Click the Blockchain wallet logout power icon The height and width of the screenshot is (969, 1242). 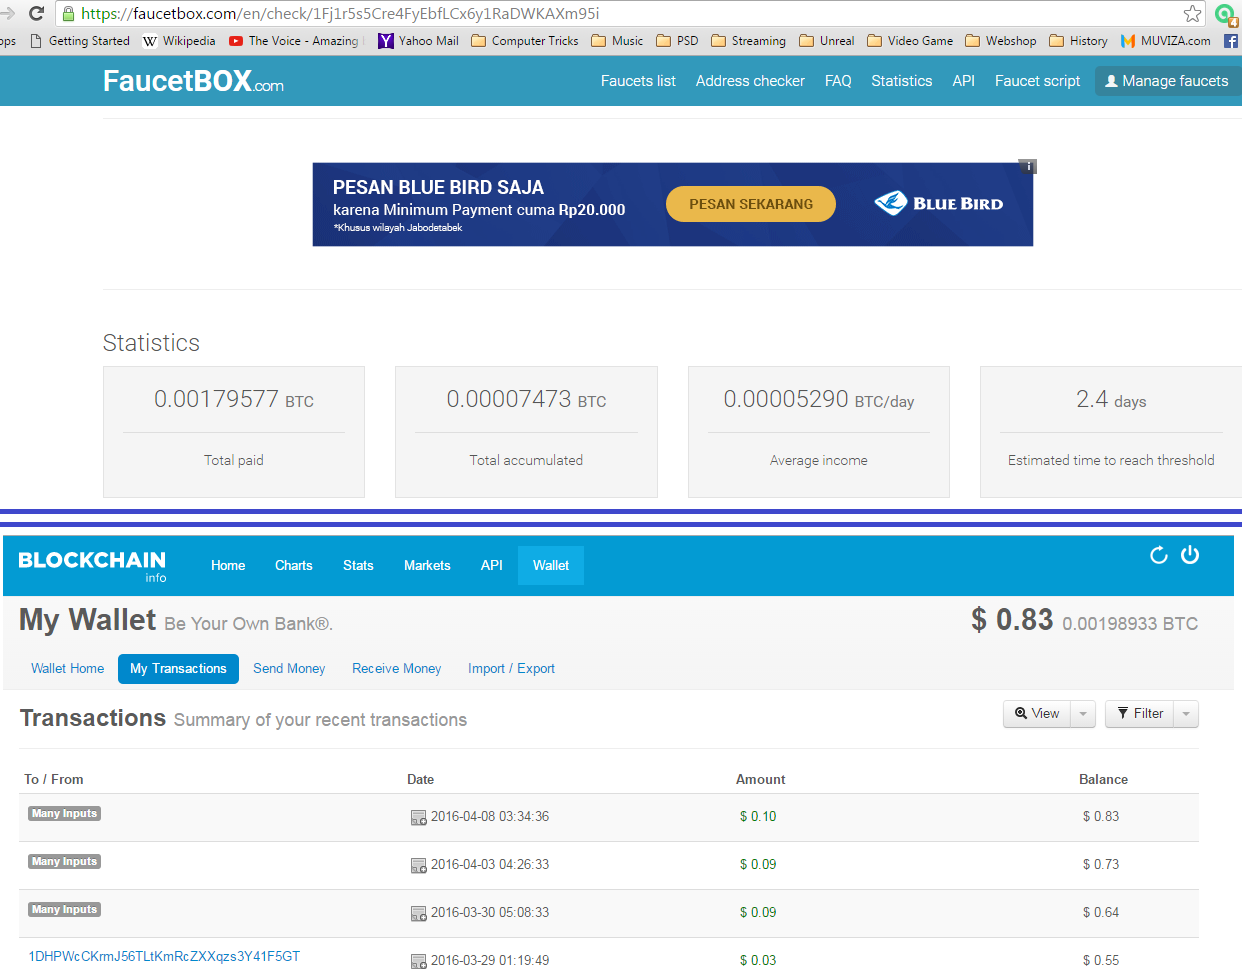(x=1190, y=555)
